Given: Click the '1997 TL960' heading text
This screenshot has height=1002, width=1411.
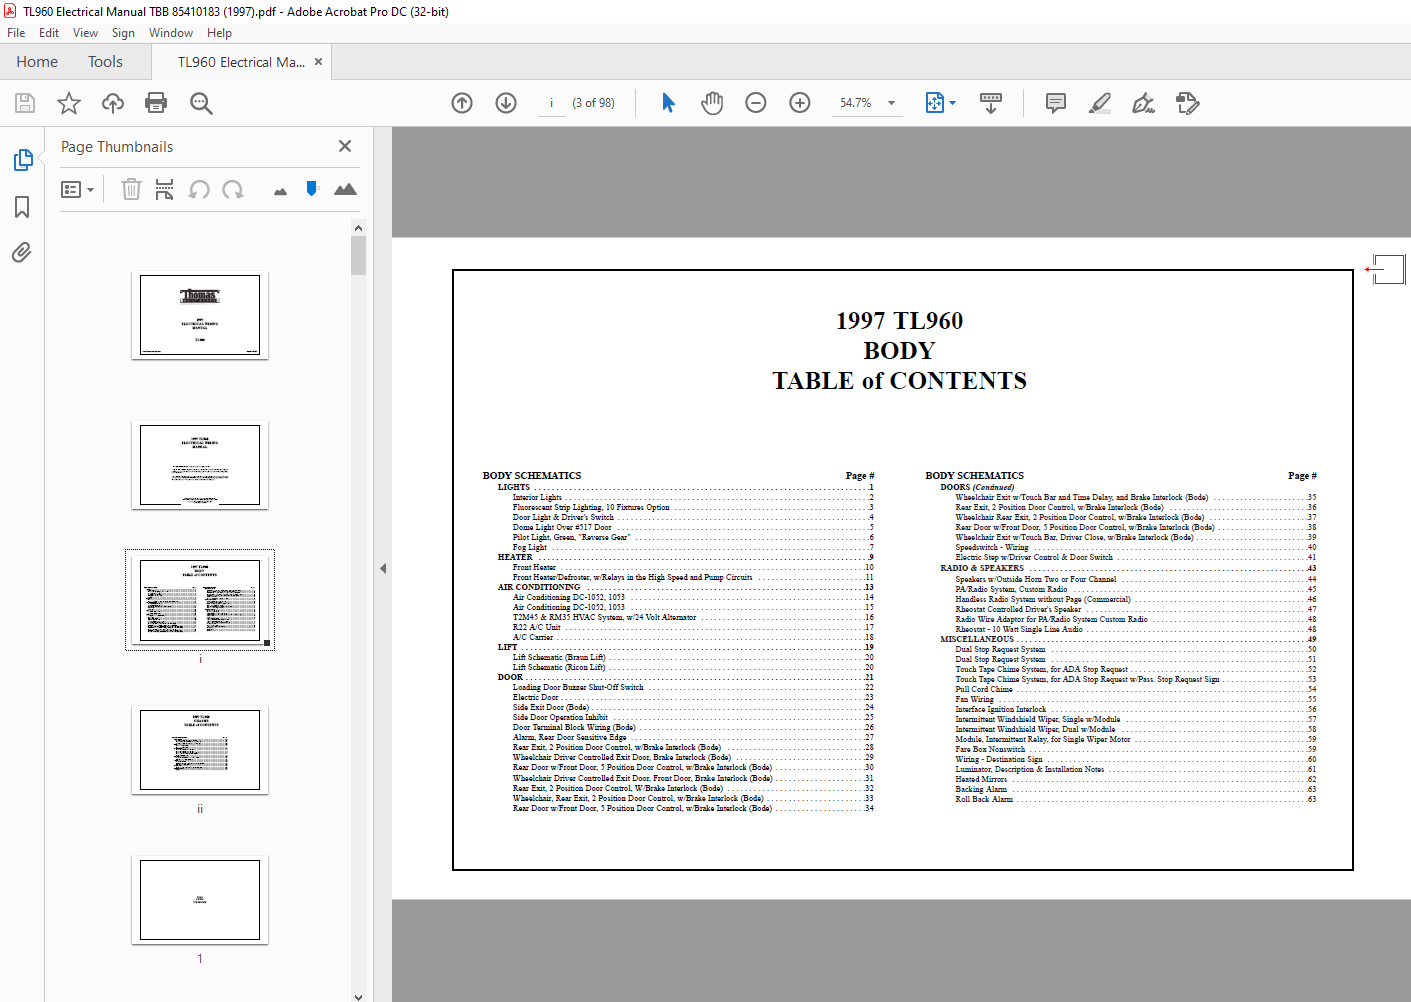Looking at the screenshot, I should click(899, 321).
